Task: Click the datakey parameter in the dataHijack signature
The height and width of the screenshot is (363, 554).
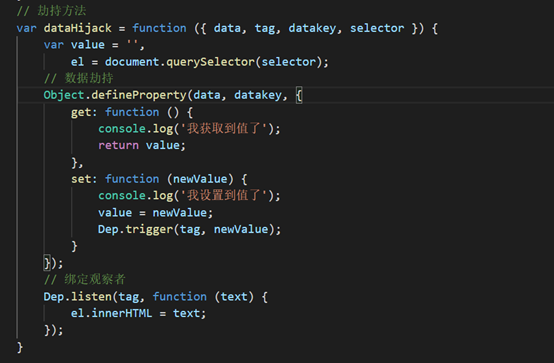Action: click(x=312, y=28)
